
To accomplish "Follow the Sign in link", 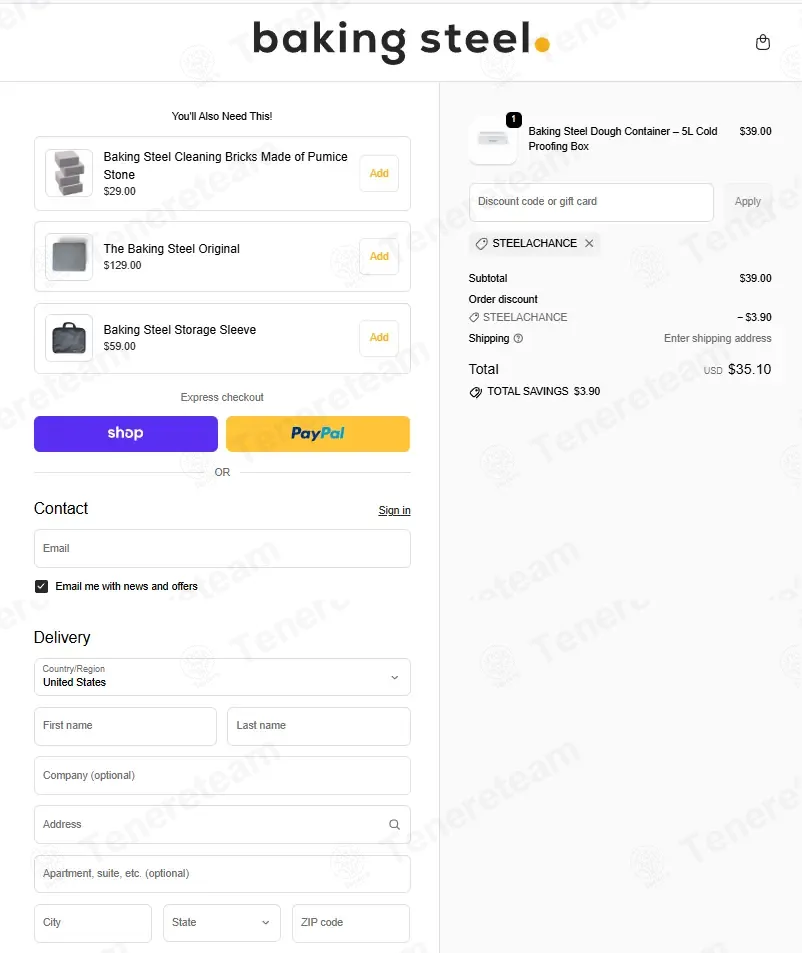I will pyautogui.click(x=394, y=511).
